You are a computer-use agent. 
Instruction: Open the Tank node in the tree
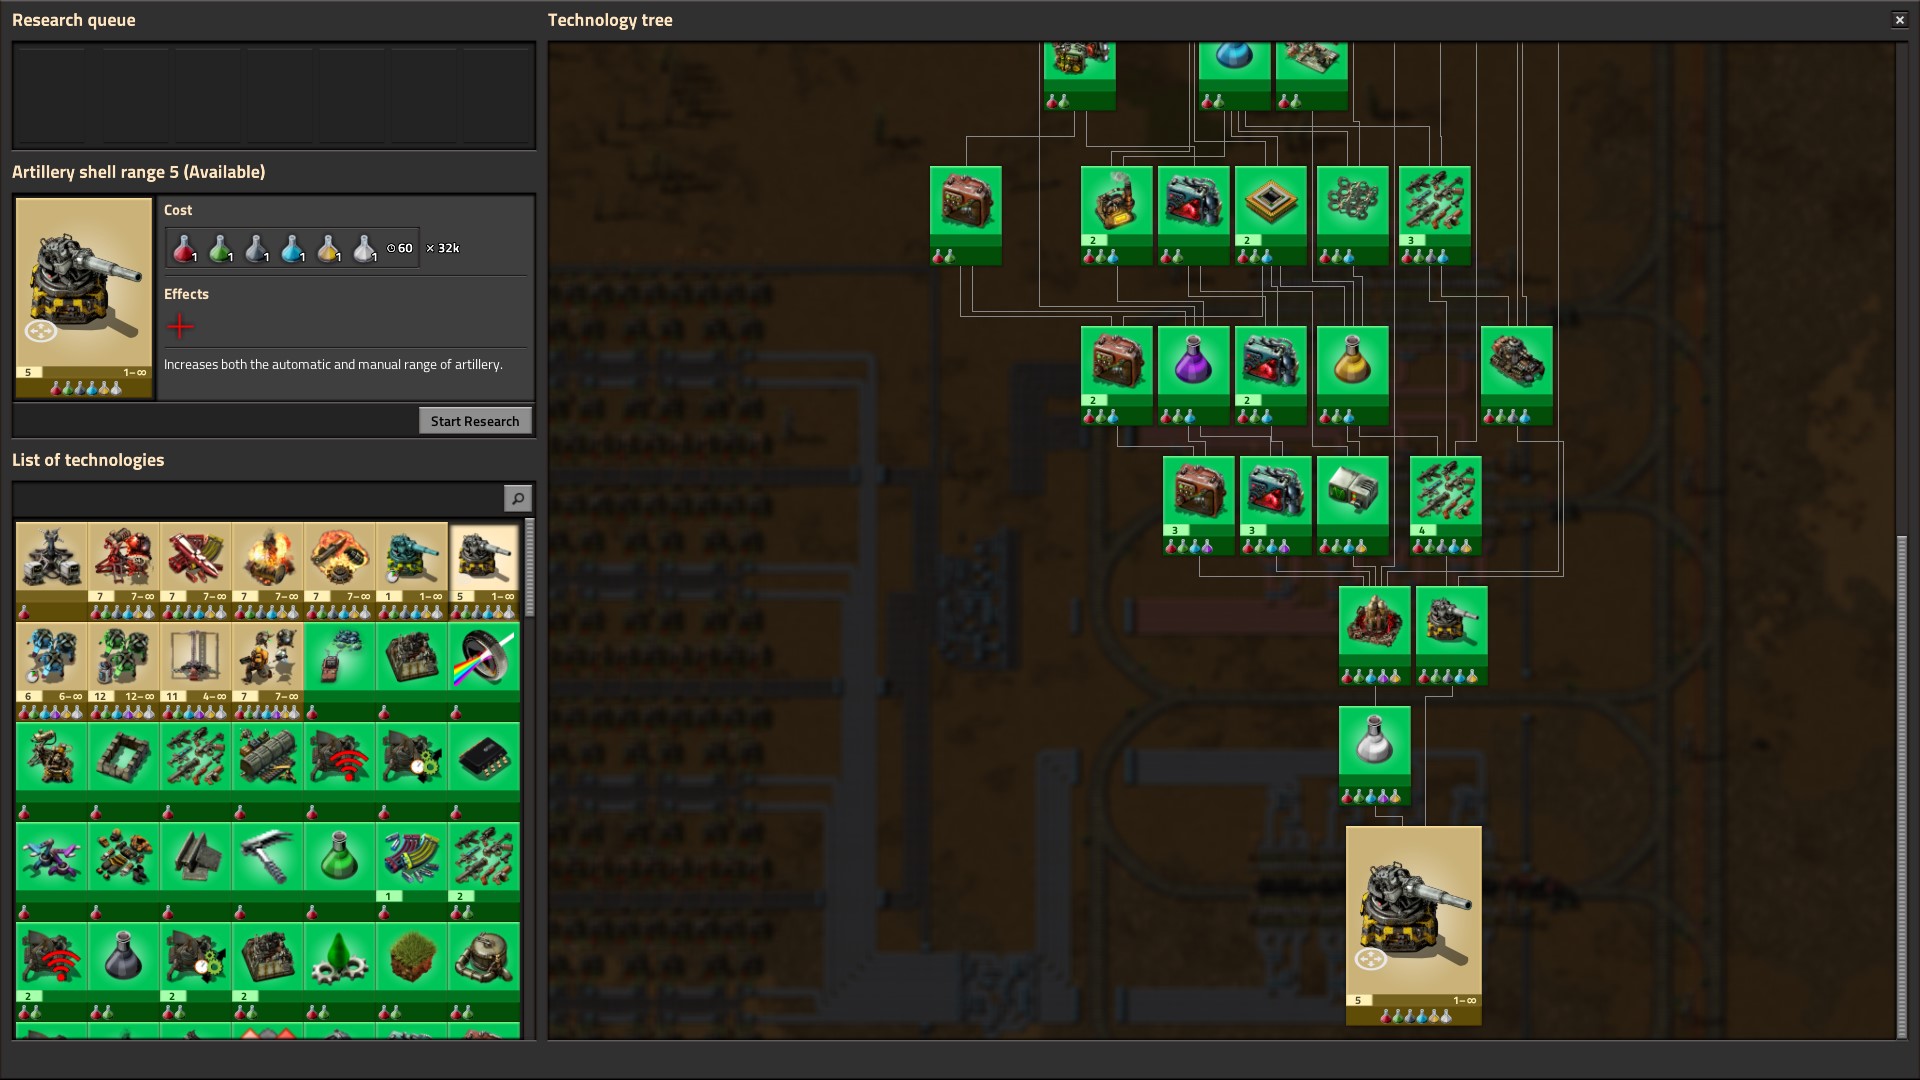[1517, 375]
